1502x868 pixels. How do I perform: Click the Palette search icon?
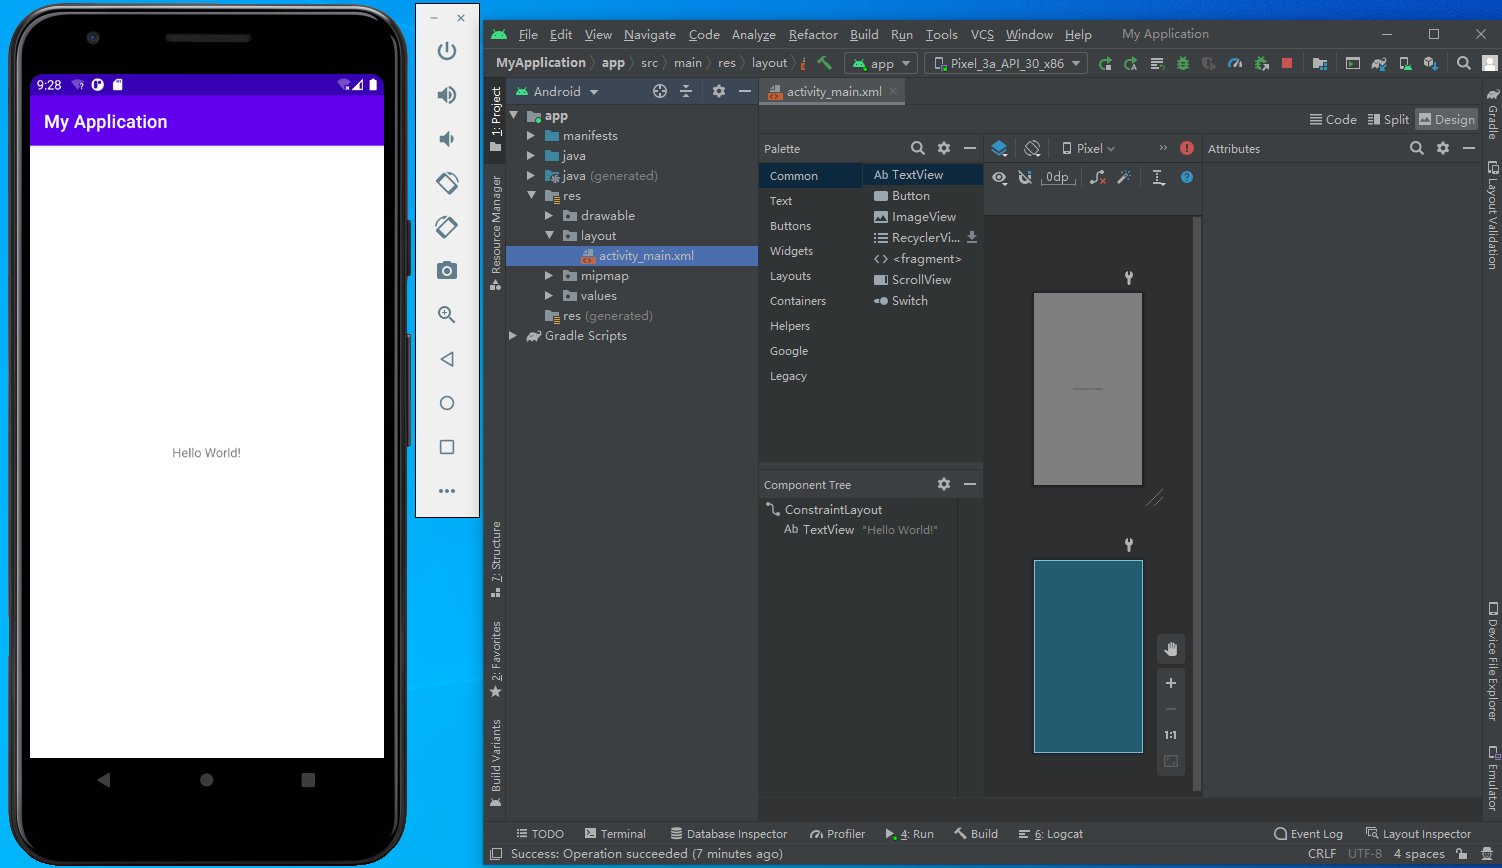click(917, 148)
